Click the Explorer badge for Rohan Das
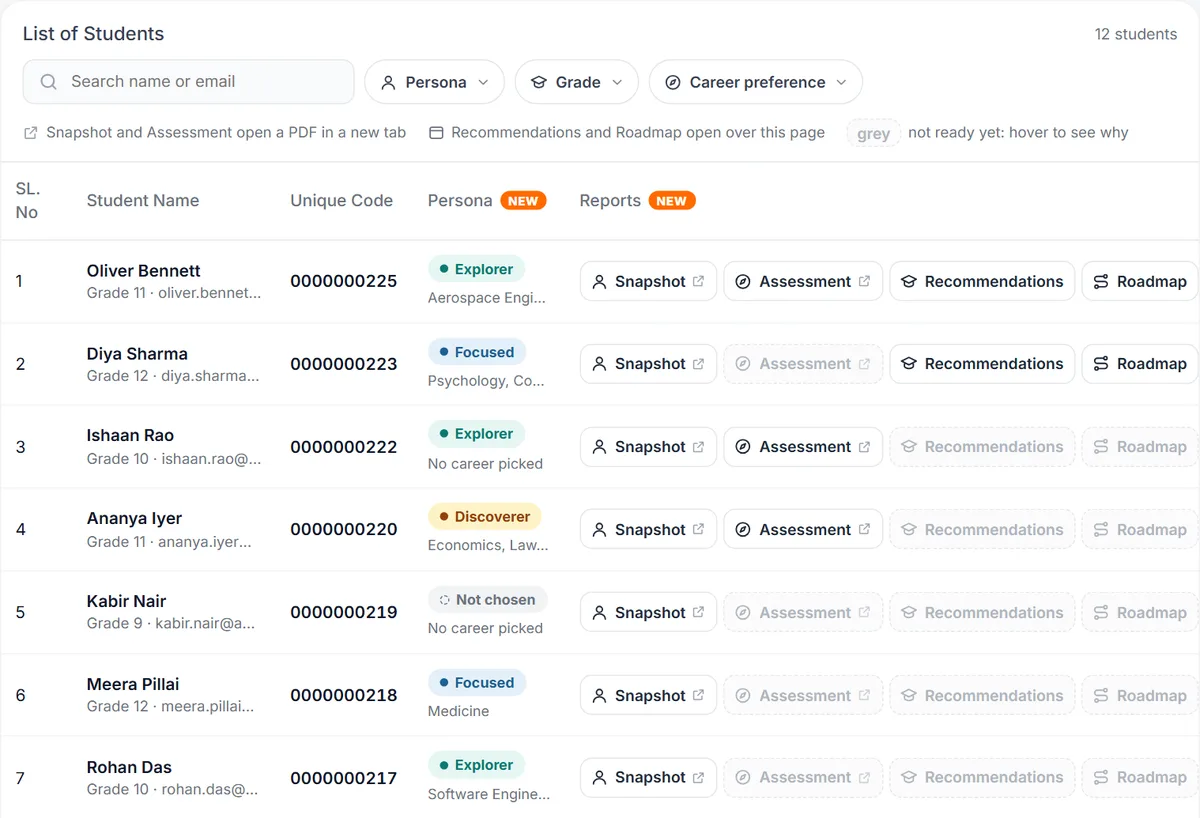The image size is (1200, 818). tap(476, 765)
